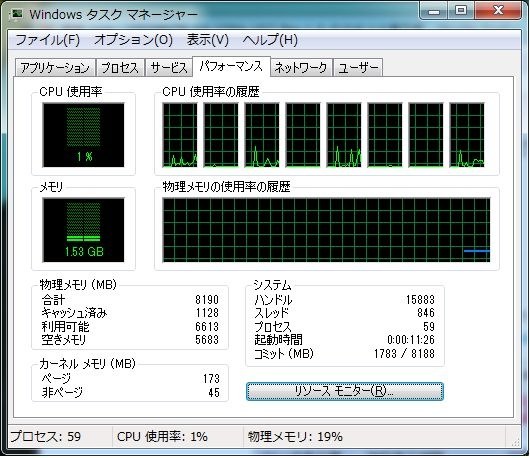Click the 非ページ kernel memory value 45
The image size is (530, 458).
[214, 392]
